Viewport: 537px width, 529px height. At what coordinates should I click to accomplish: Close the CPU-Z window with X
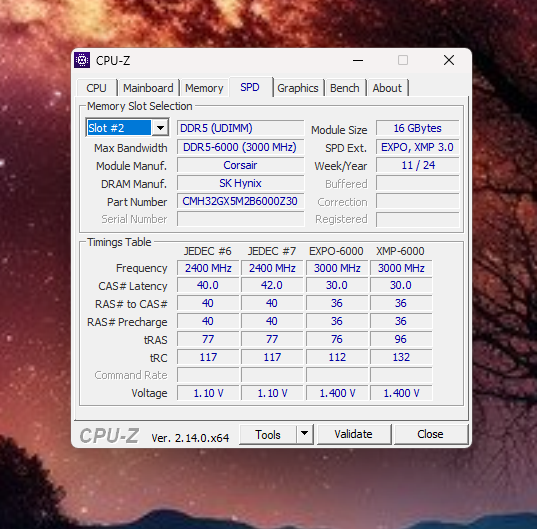449,60
